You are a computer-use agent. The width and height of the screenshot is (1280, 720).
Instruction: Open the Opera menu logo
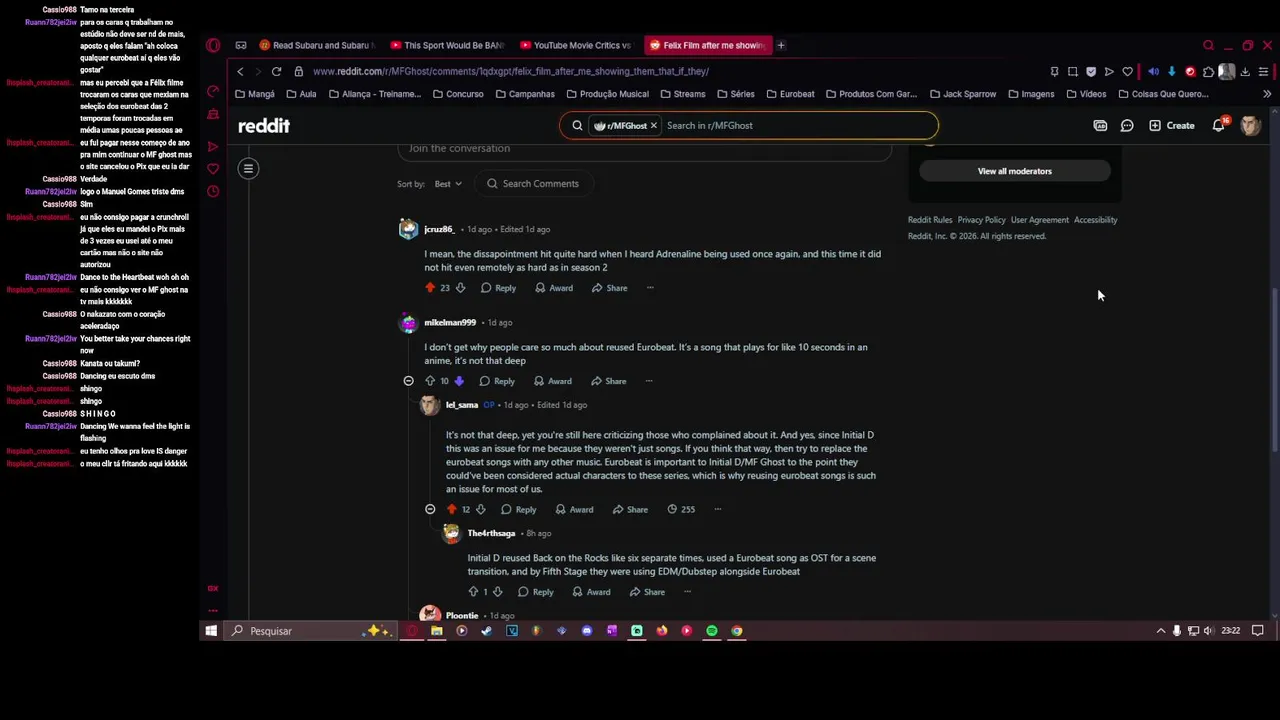click(213, 45)
